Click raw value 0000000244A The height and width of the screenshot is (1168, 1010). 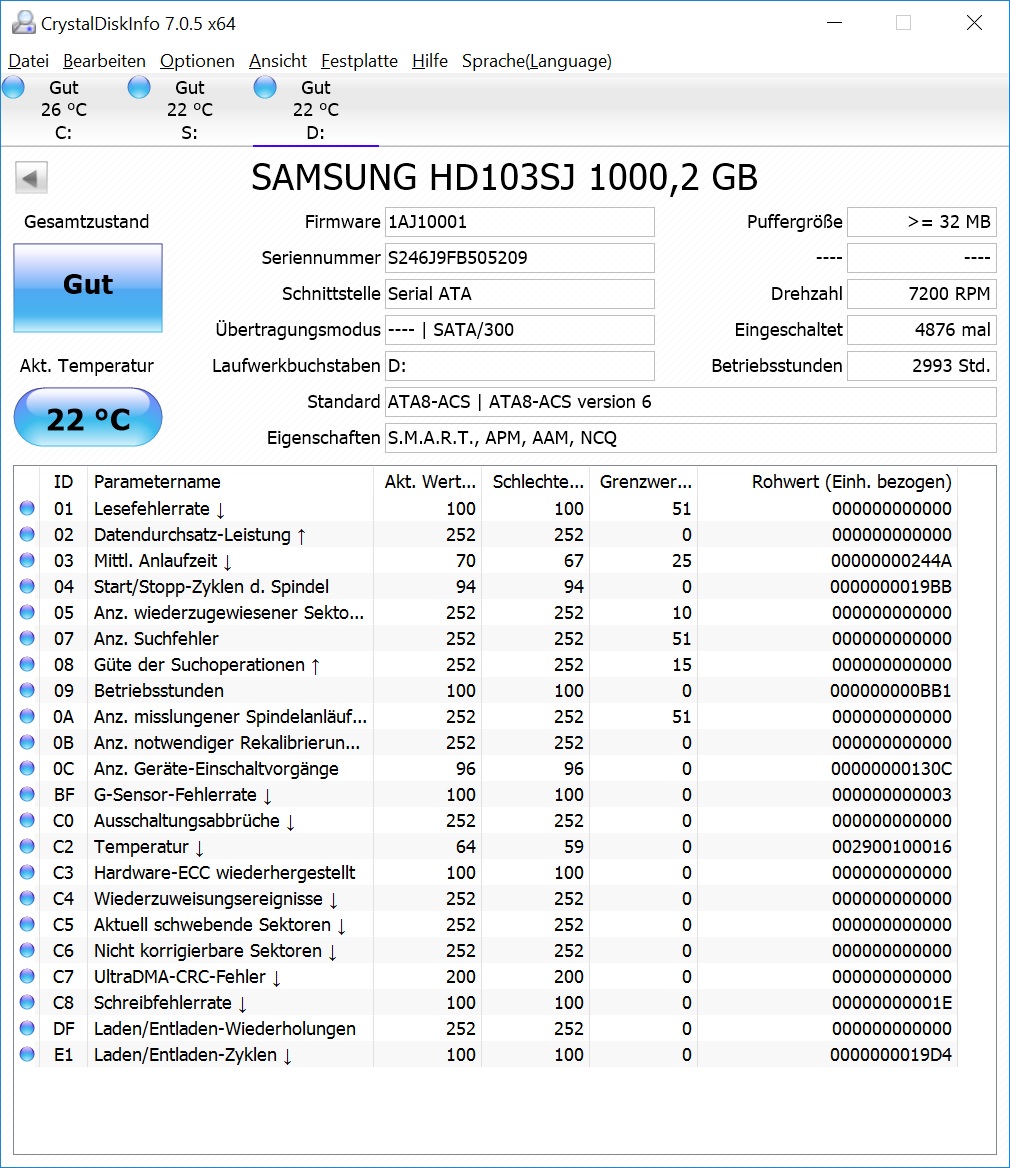click(891, 561)
